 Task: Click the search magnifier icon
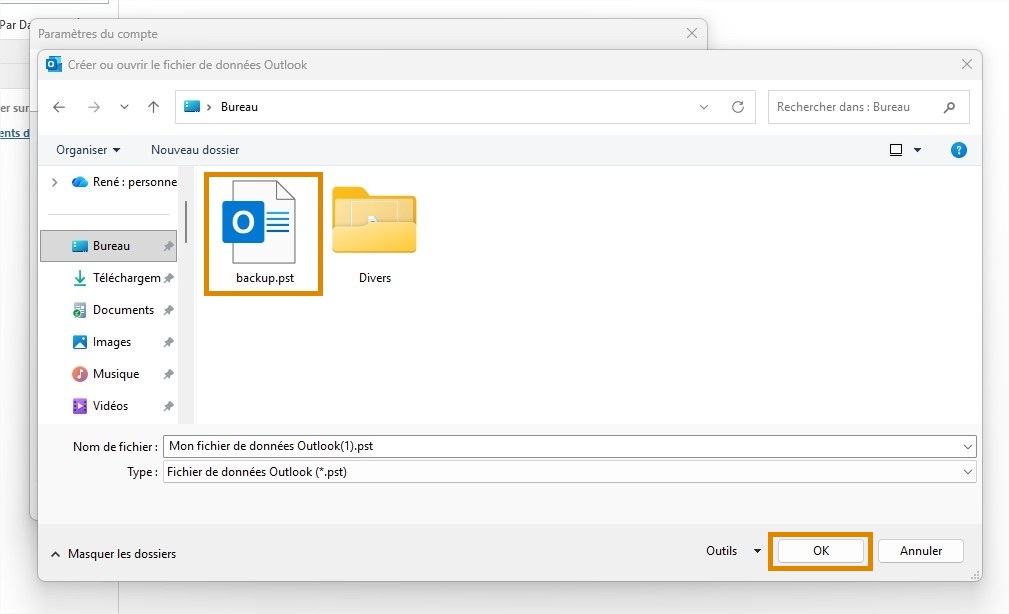949,107
